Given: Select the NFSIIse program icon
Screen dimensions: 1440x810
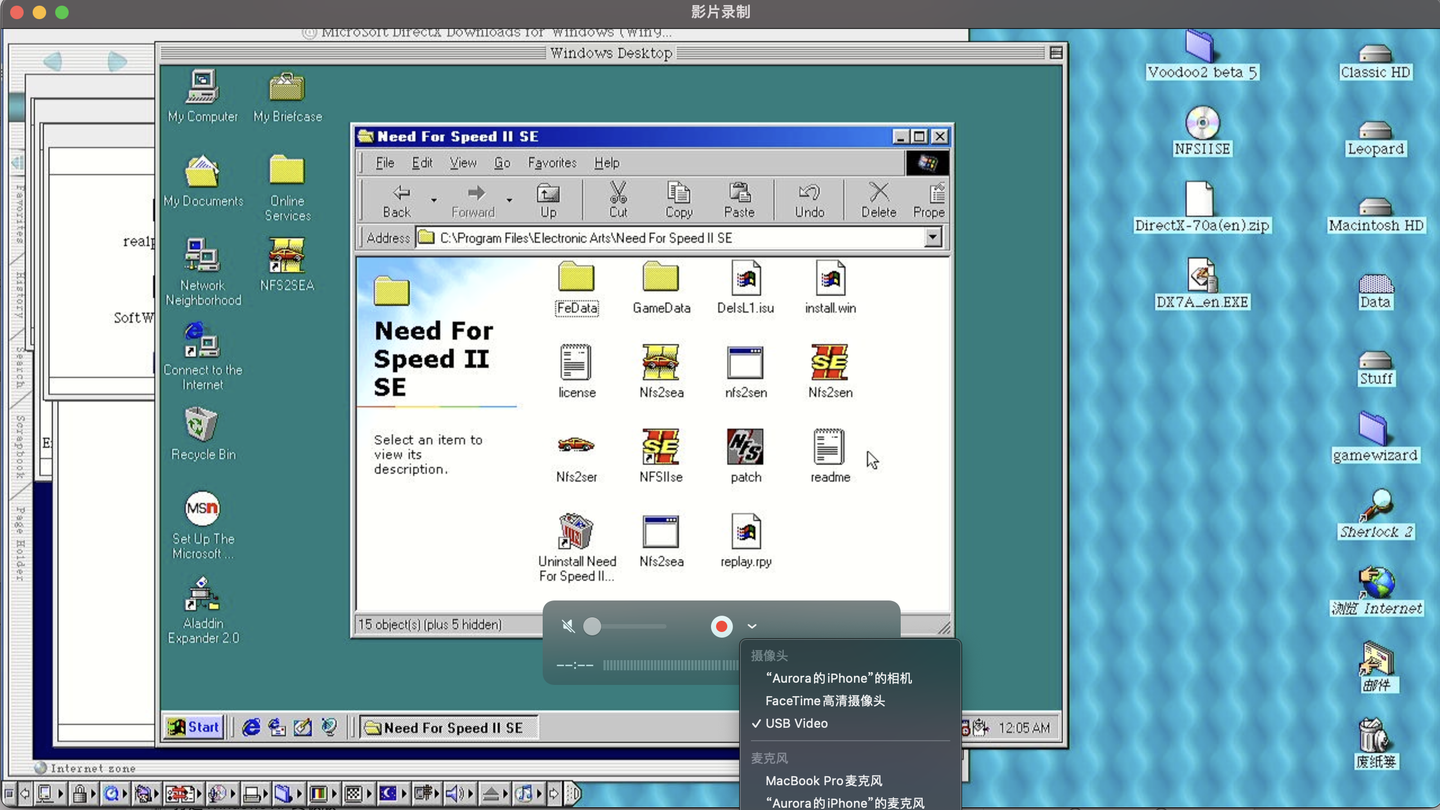Looking at the screenshot, I should point(661,456).
